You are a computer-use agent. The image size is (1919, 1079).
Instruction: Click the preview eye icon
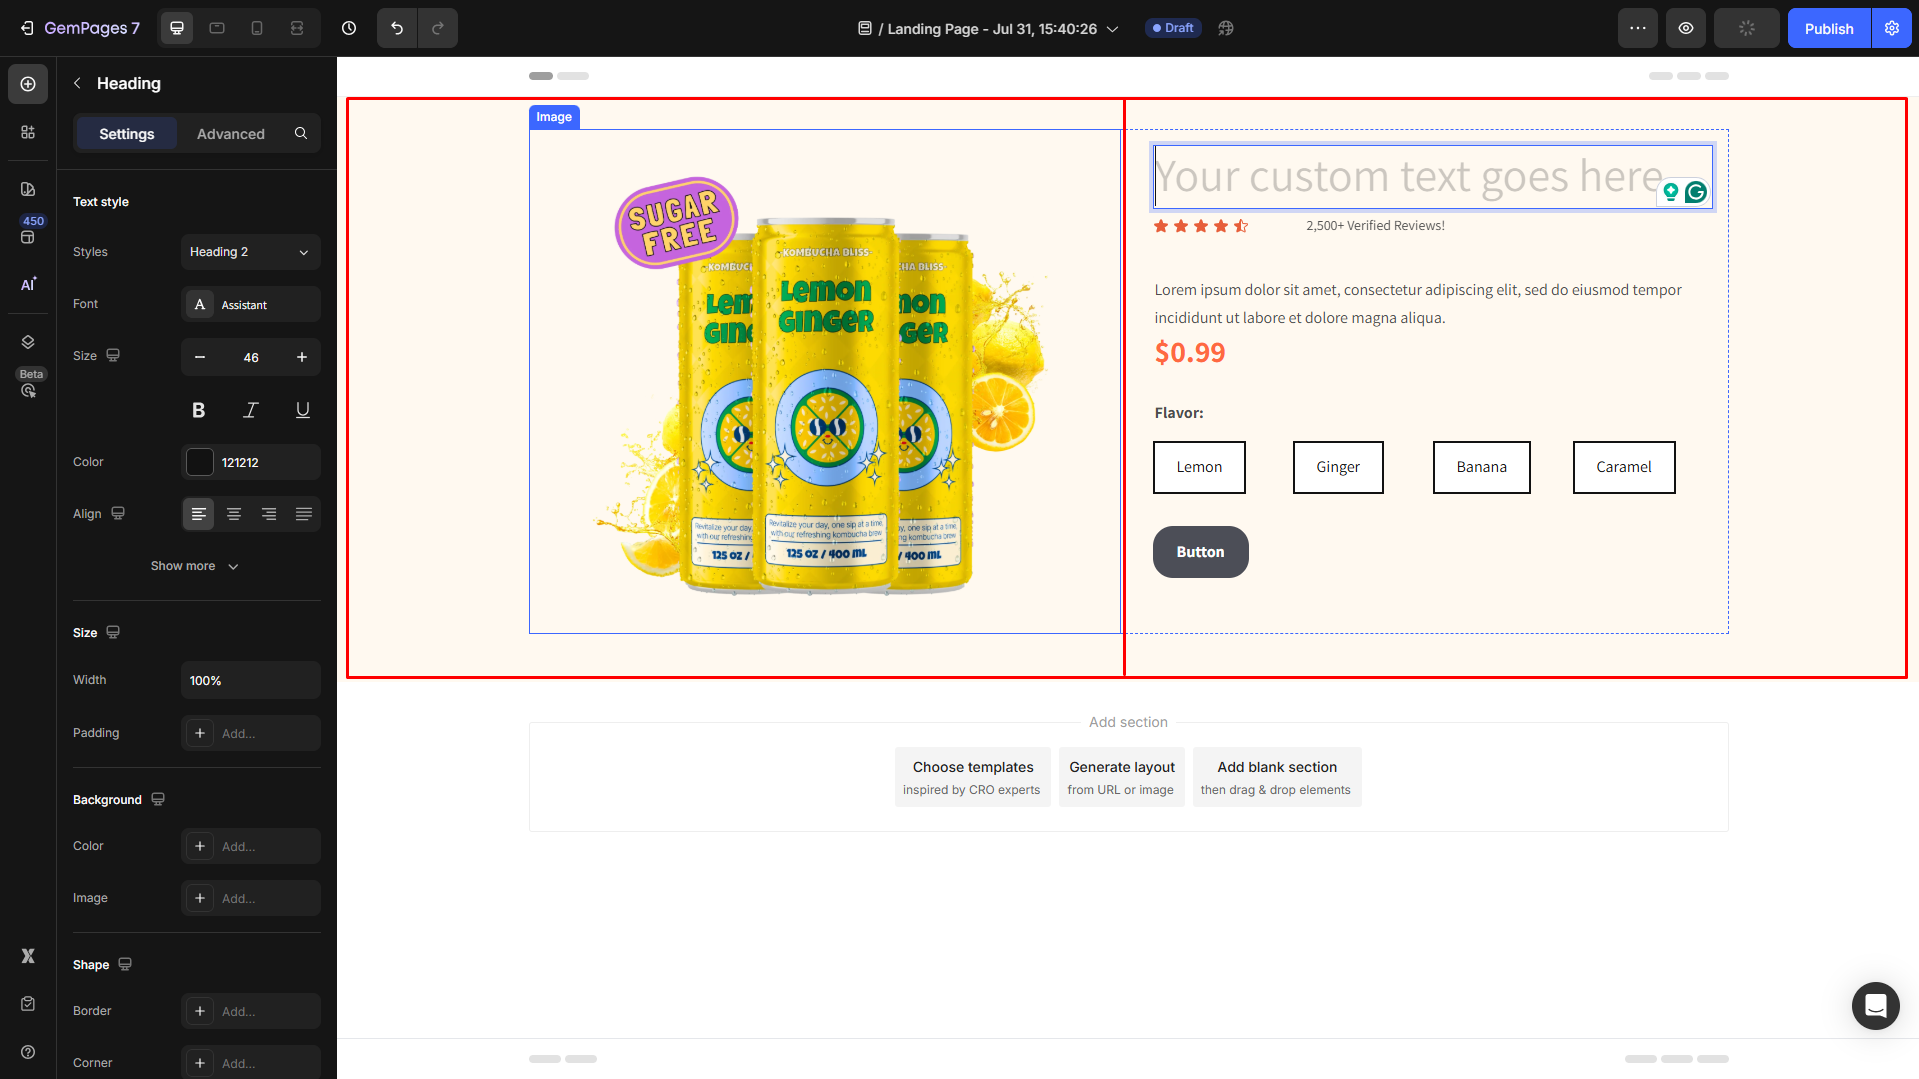click(1685, 28)
